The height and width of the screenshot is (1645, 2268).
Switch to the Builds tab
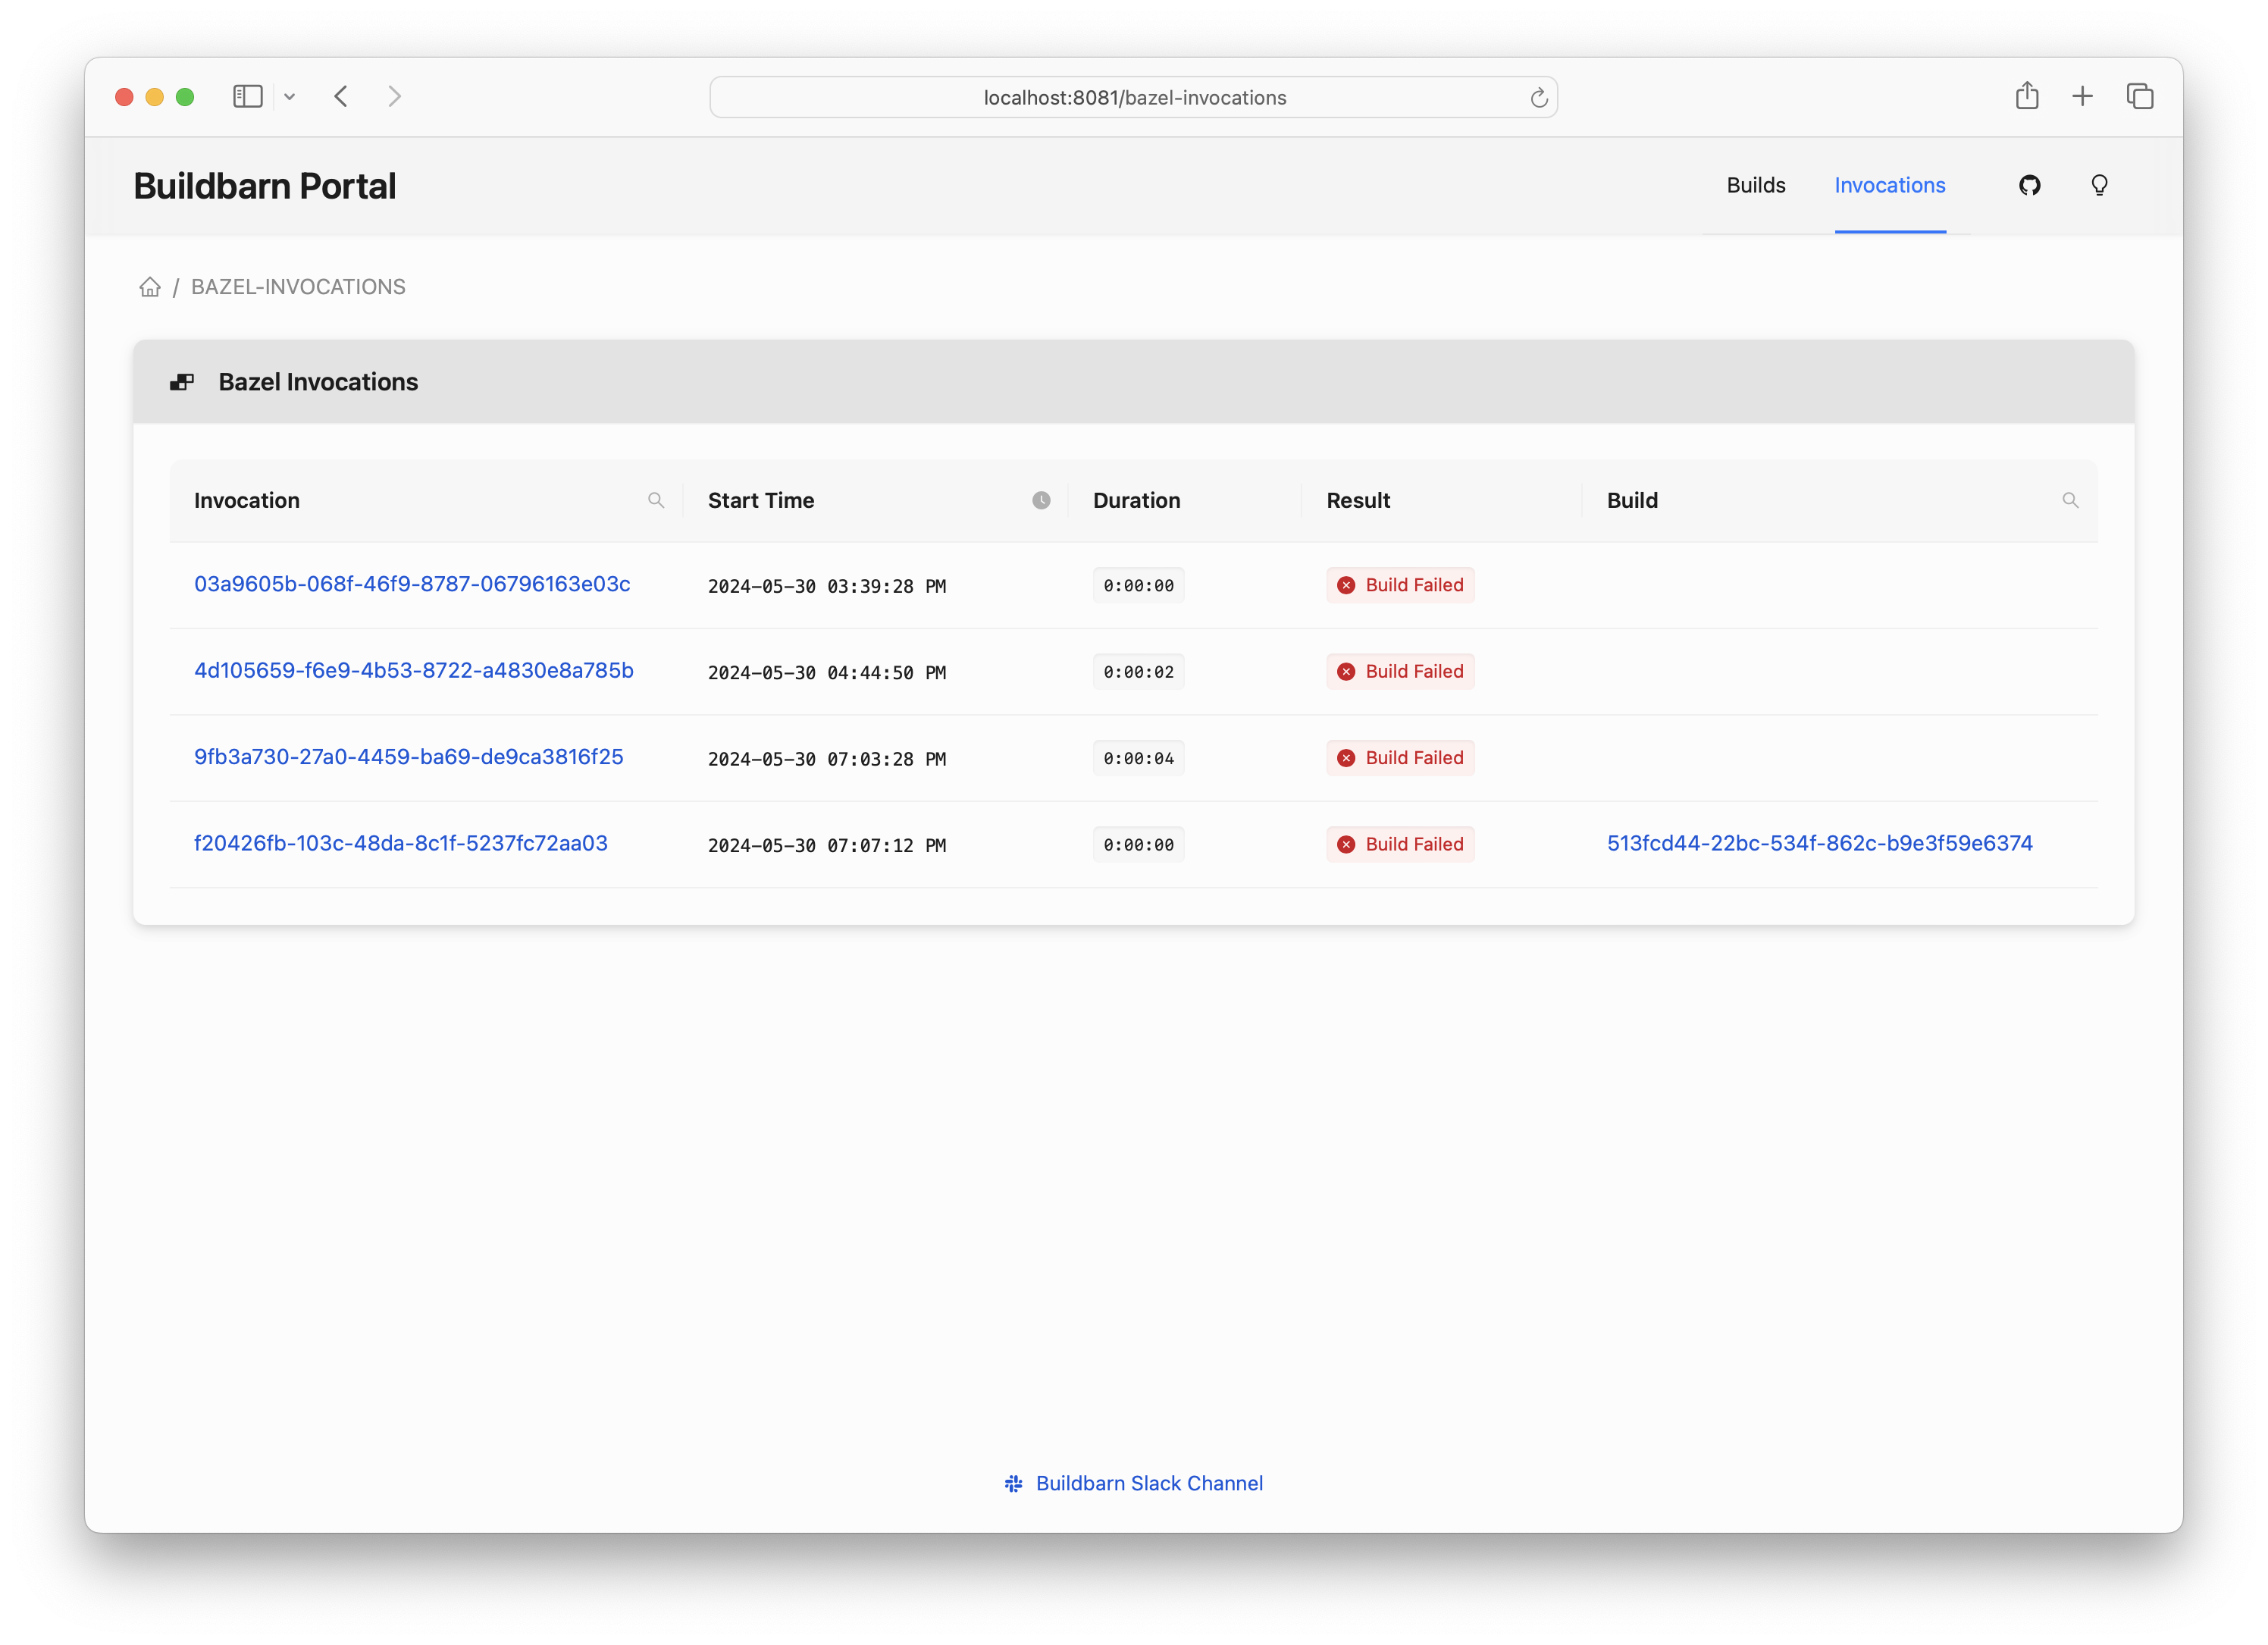coord(1755,185)
